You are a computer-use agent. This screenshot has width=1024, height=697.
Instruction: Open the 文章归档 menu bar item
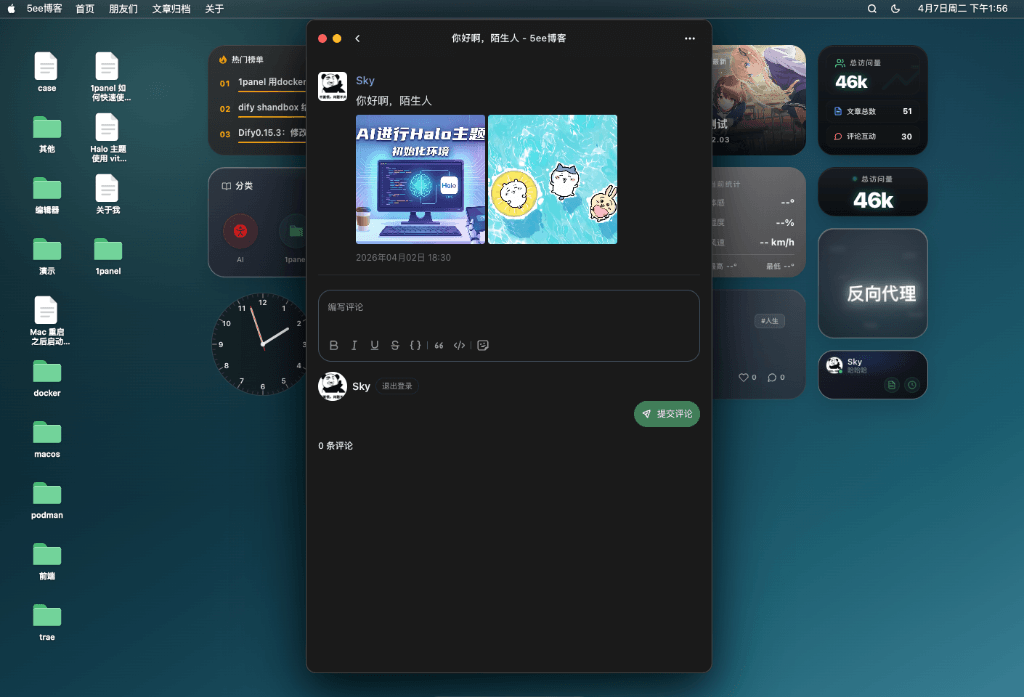171,8
